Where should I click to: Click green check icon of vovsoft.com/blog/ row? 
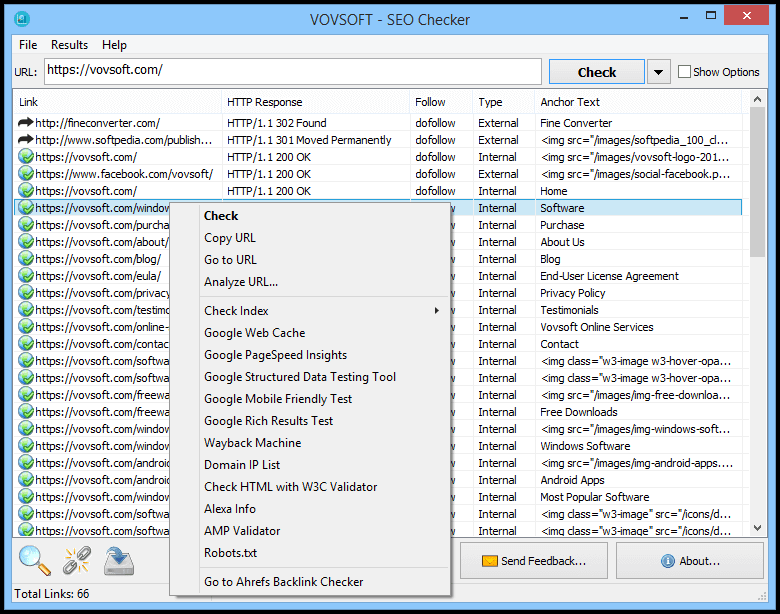click(25, 259)
